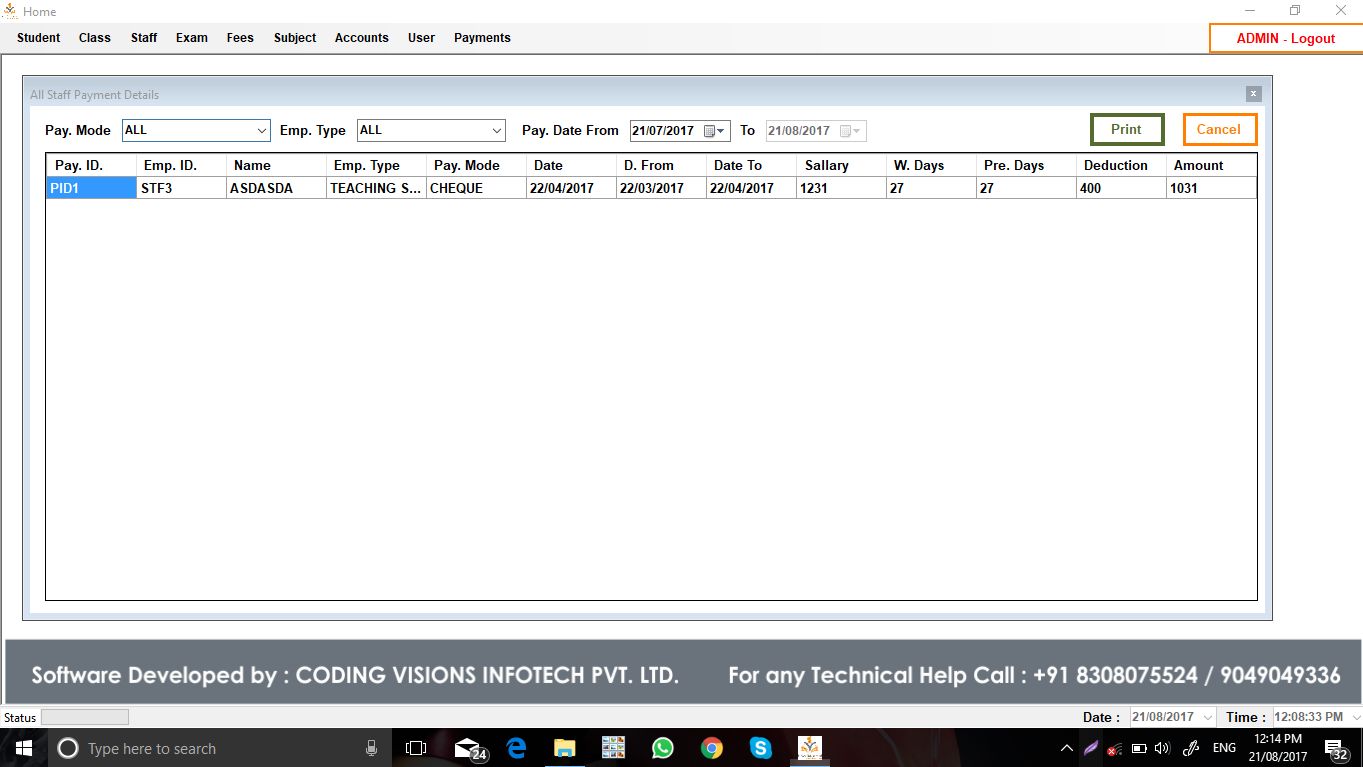Open the taskbar clock 12:14 PM
1363x767 pixels.
coord(1279,748)
